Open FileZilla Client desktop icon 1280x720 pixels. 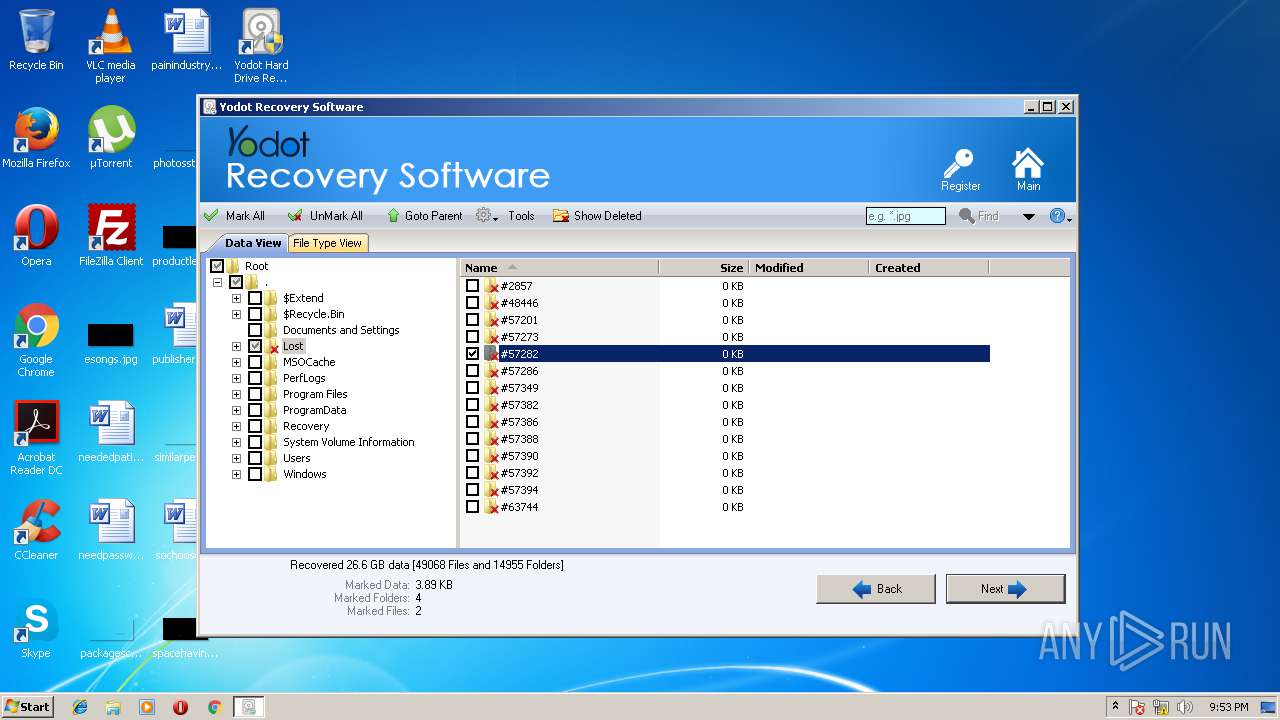111,236
